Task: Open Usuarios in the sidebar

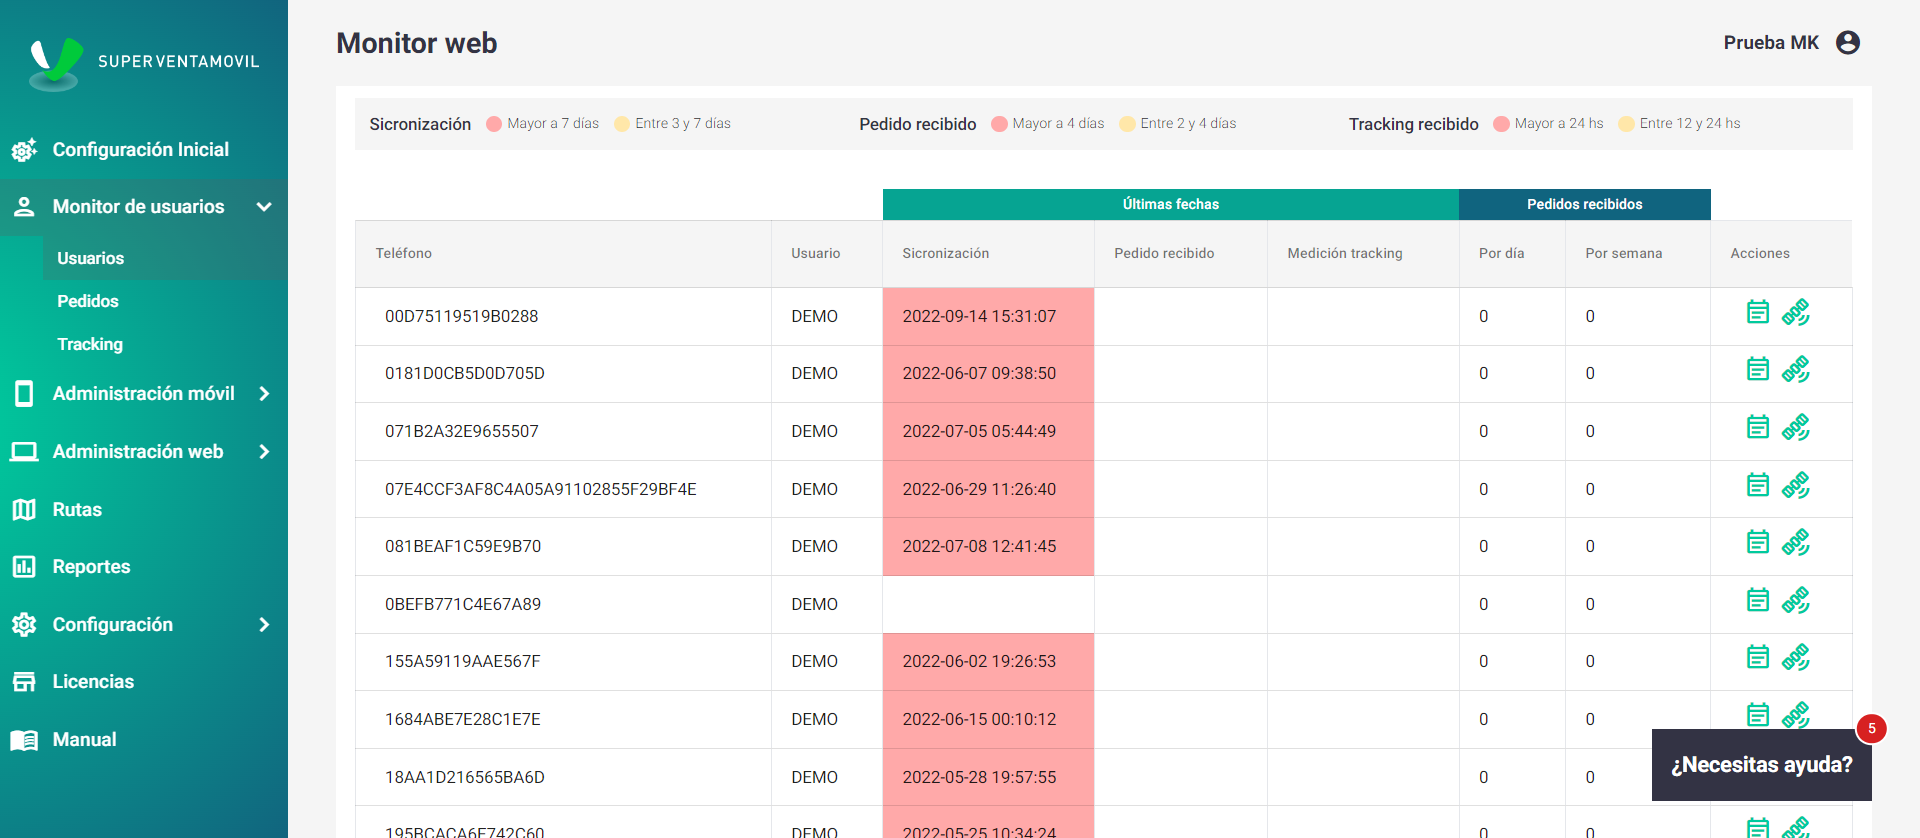Action: coord(91,258)
